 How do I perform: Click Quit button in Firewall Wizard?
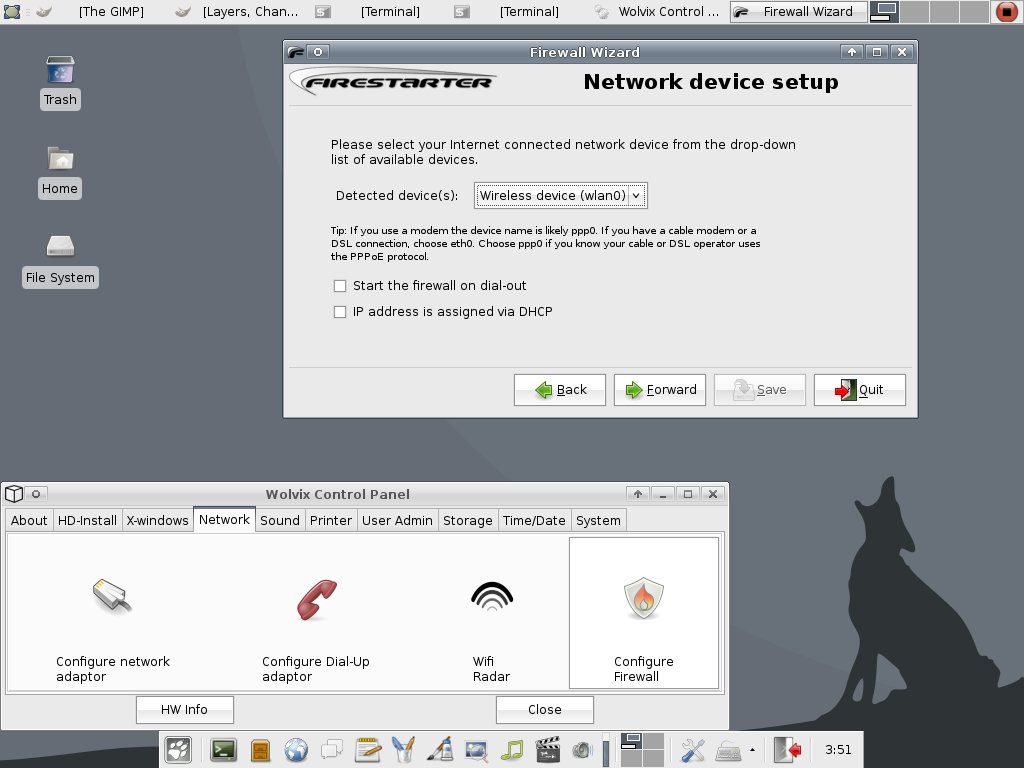[859, 390]
